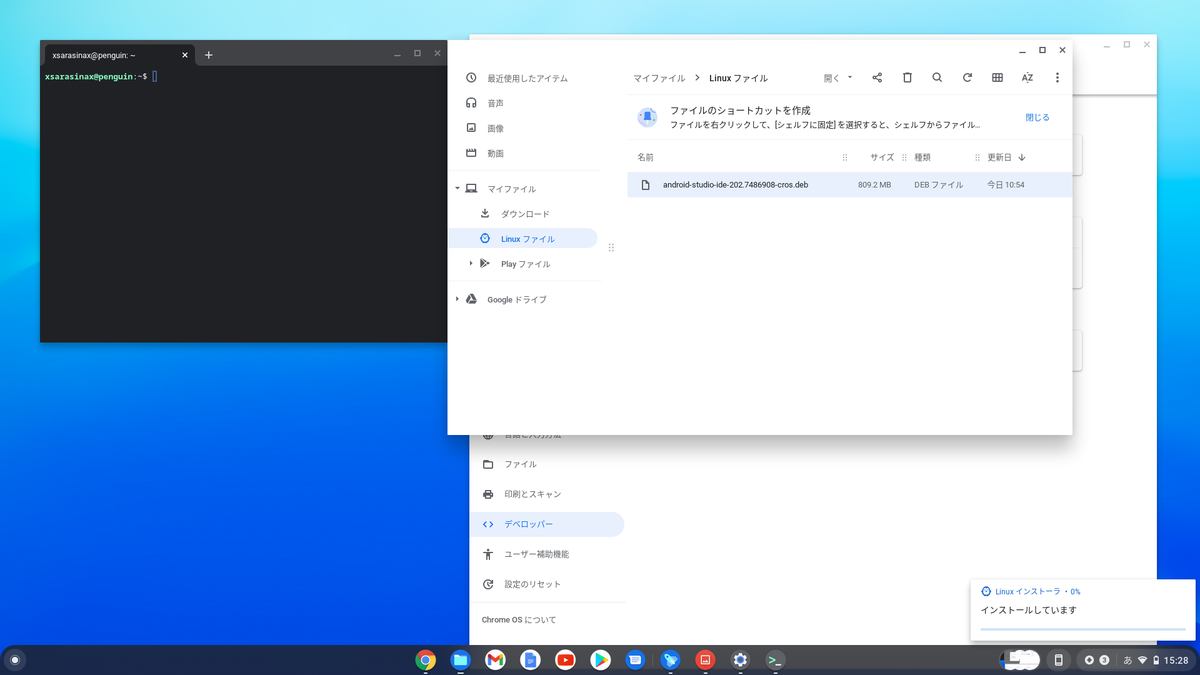Image resolution: width=1200 pixels, height=675 pixels.
Task: Open ファイル in Settings sidebar
Action: click(x=520, y=464)
